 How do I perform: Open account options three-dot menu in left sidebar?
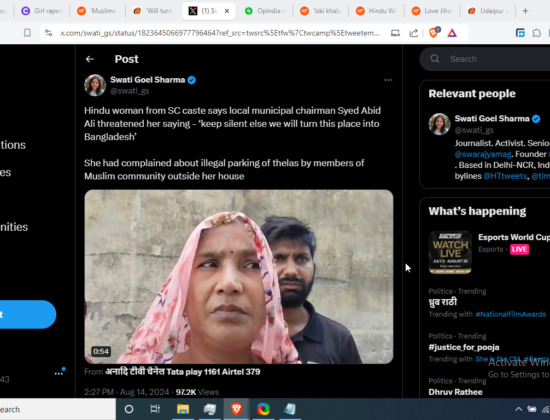59,373
